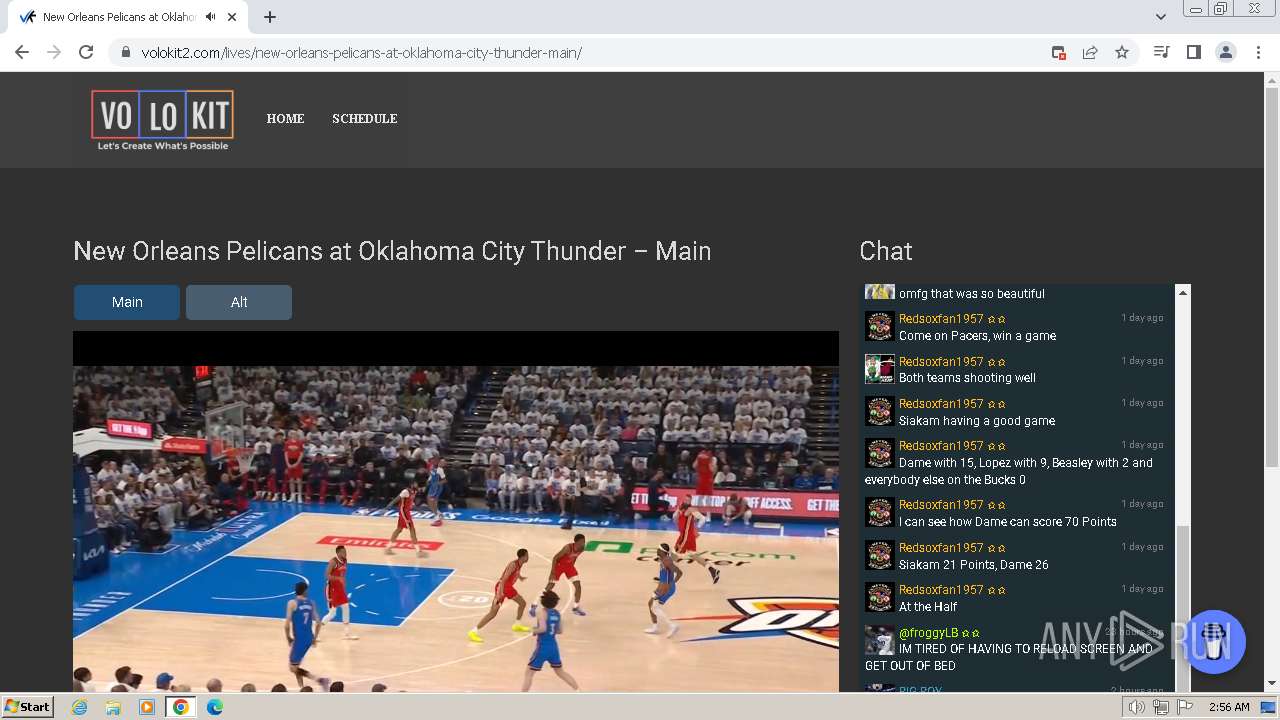Go back to the previous page
This screenshot has height=720, width=1280.
click(x=22, y=52)
